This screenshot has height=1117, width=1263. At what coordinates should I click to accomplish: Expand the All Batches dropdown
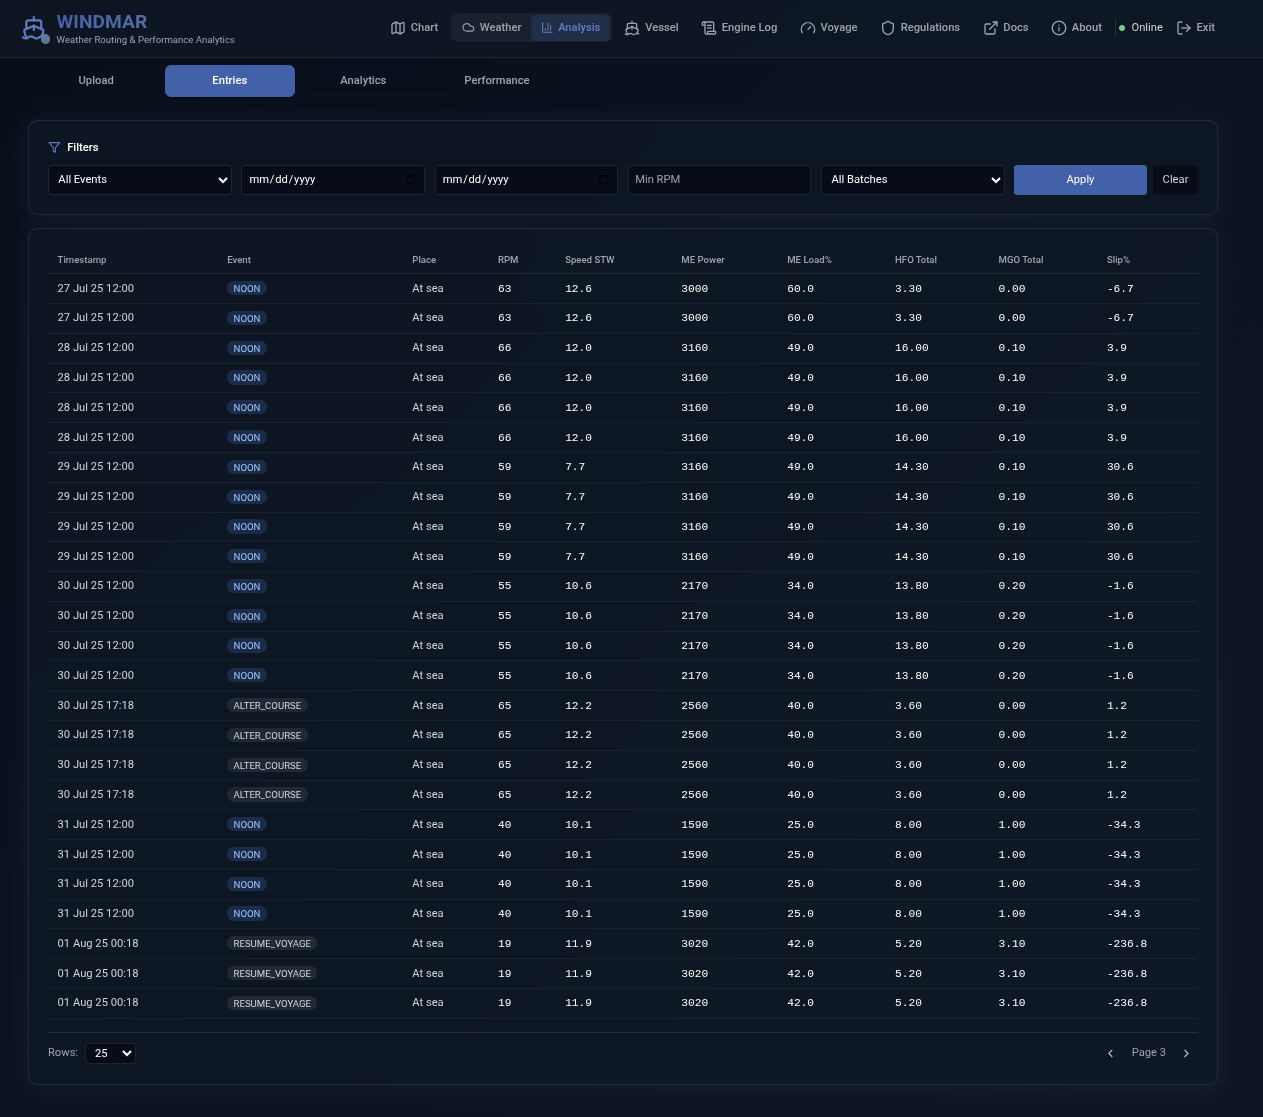[912, 180]
